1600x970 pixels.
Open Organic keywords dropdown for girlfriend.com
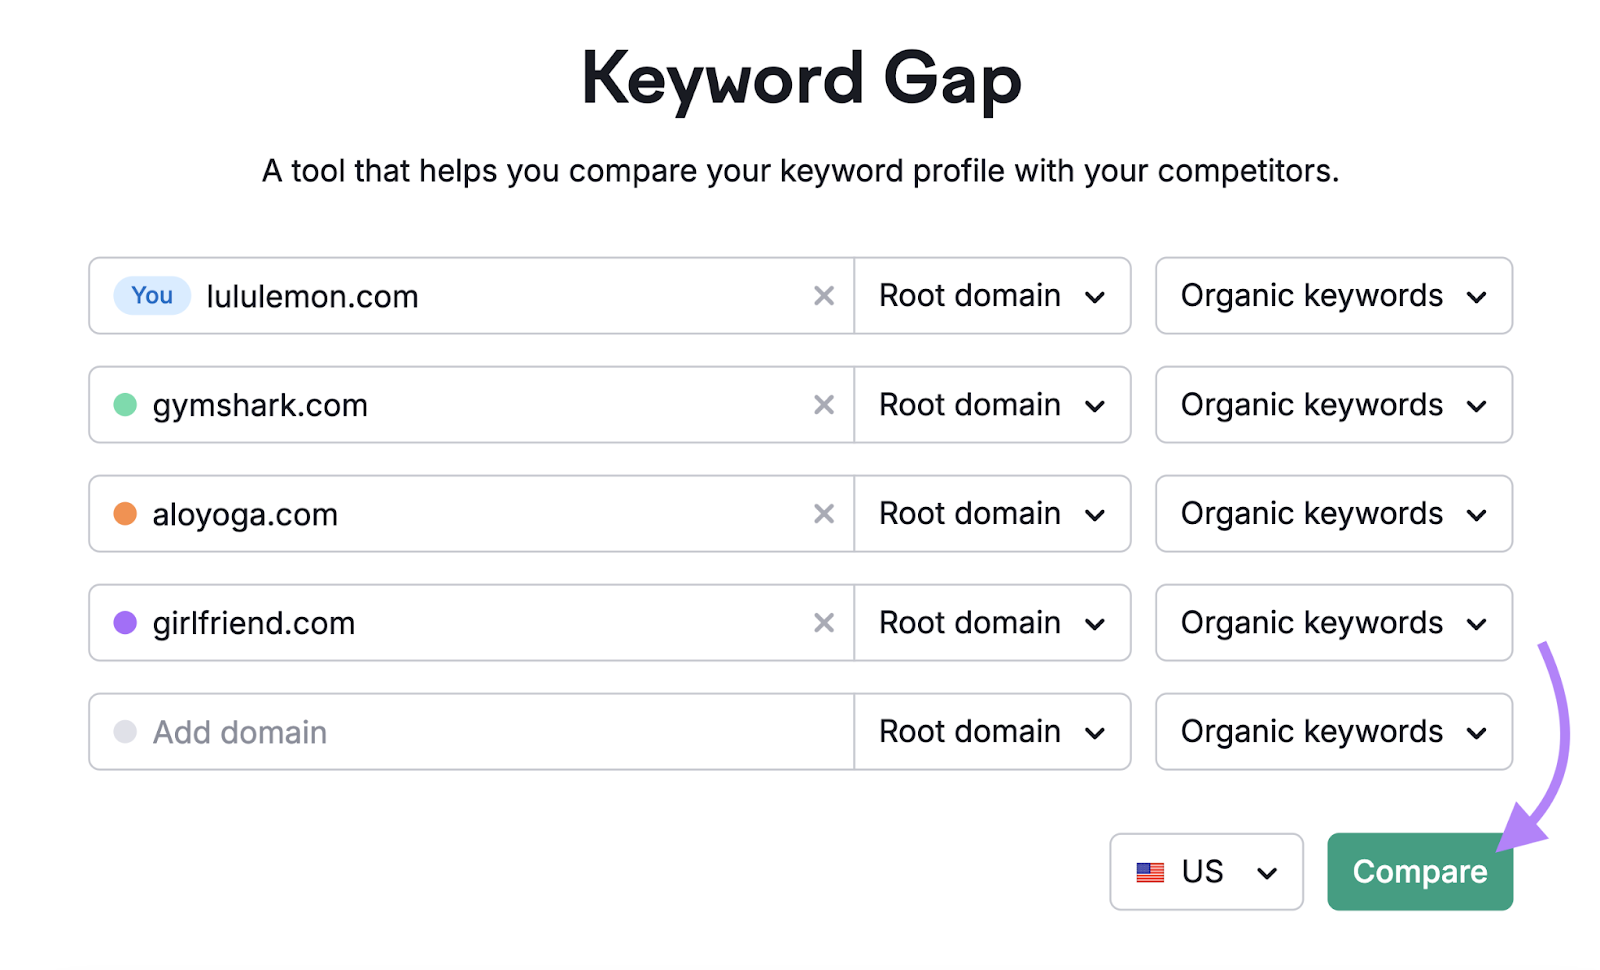[x=1333, y=623]
